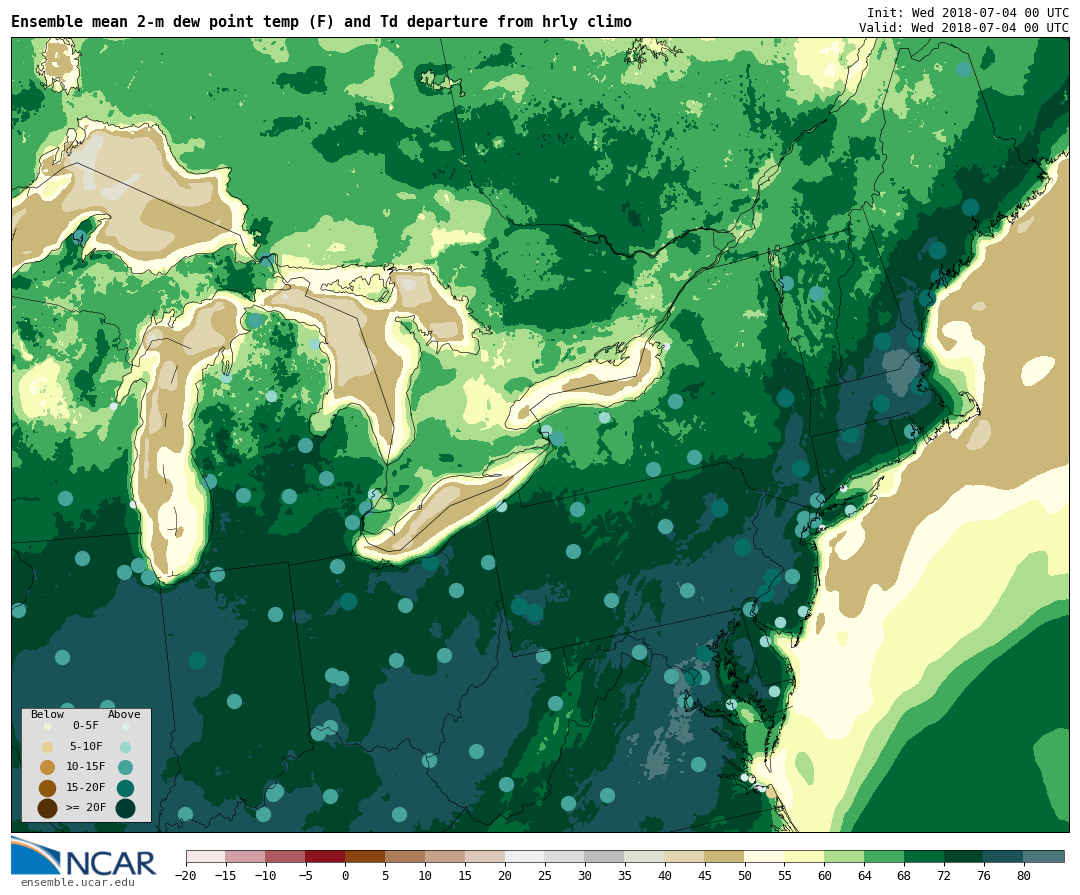Select the map title about ensemble mean dew point
The width and height of the screenshot is (1080, 895).
[321, 21]
